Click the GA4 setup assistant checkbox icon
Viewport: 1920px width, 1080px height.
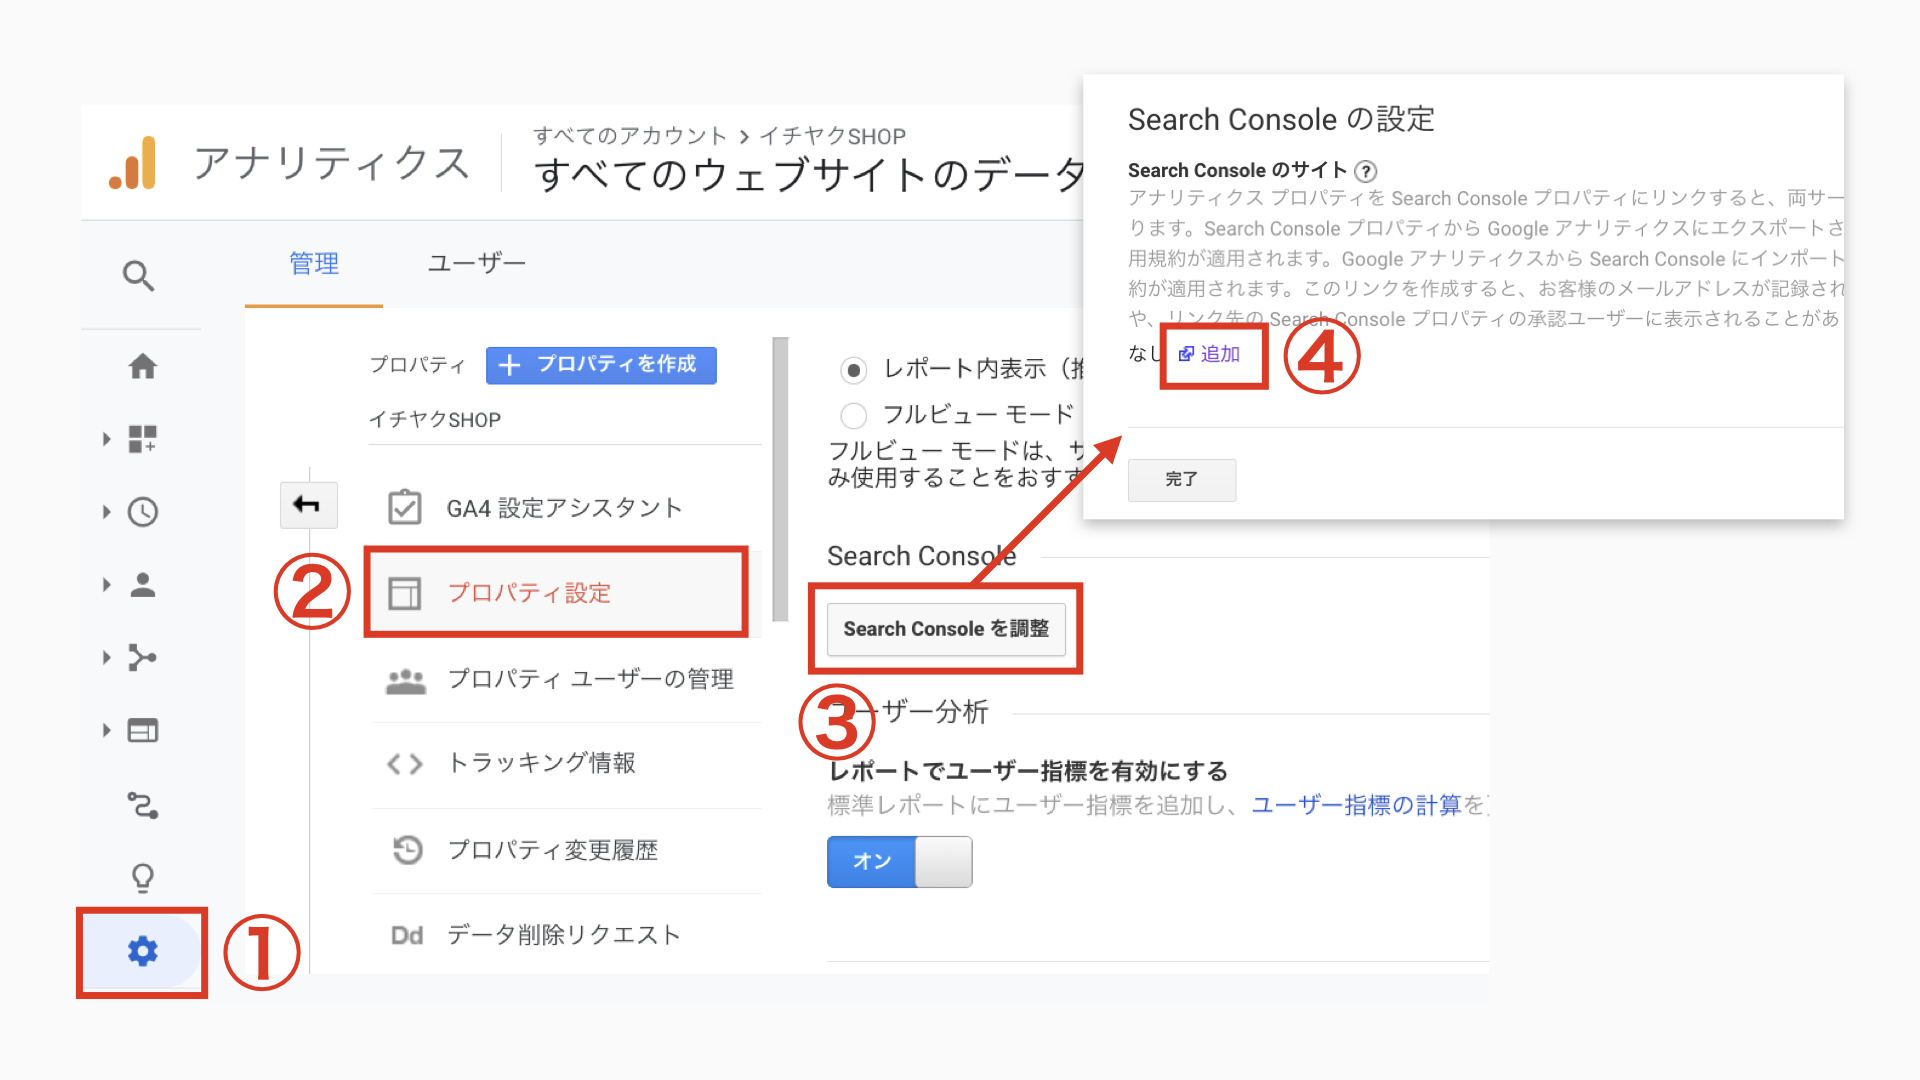click(x=405, y=508)
